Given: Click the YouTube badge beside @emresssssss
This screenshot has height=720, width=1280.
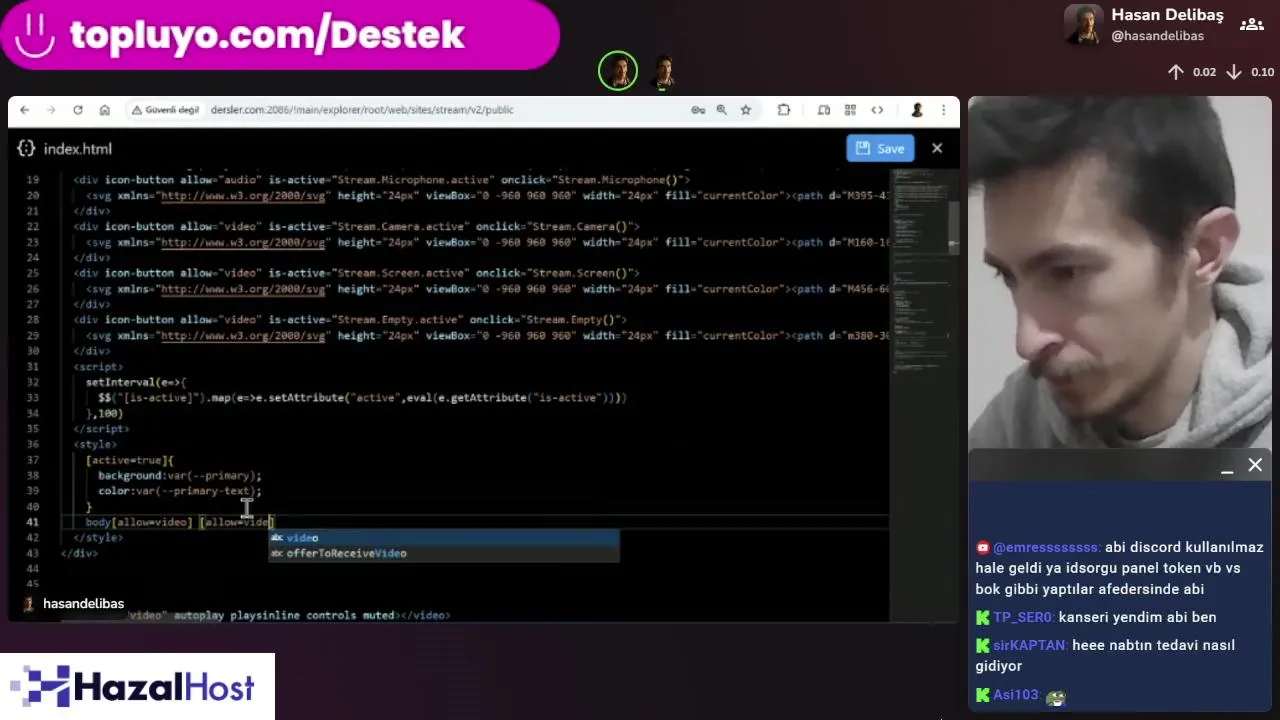Looking at the screenshot, I should tap(983, 548).
